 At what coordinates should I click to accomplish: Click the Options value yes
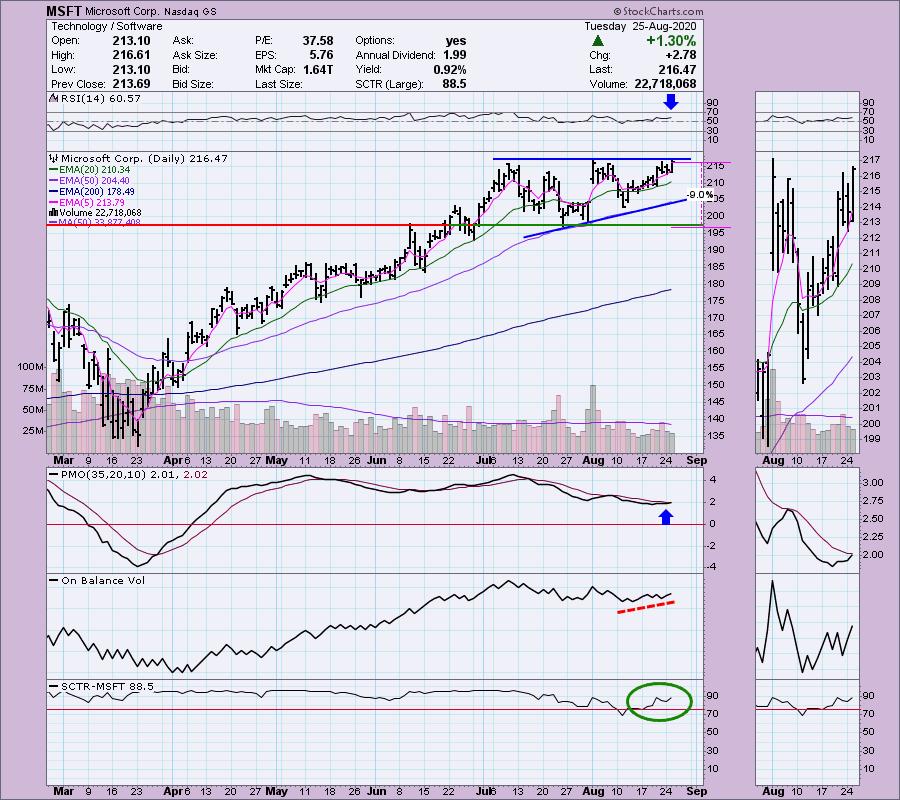coord(456,41)
